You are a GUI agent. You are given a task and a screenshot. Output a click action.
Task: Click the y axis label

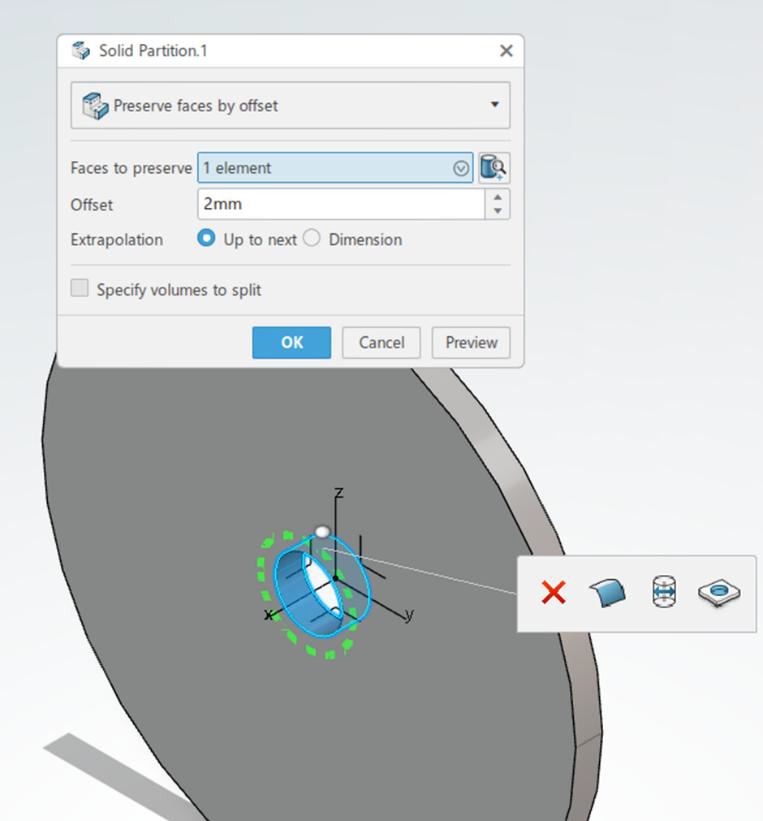409,615
